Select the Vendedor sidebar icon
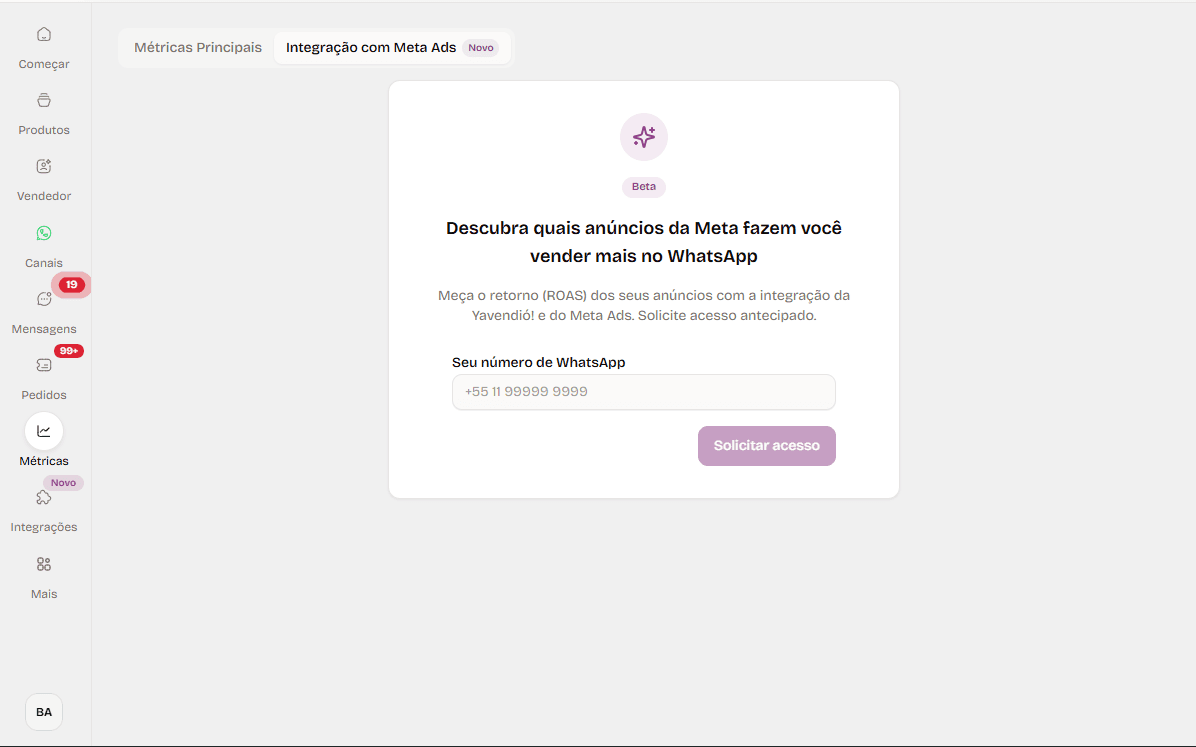Screen dimensions: 1196x747 (43, 166)
